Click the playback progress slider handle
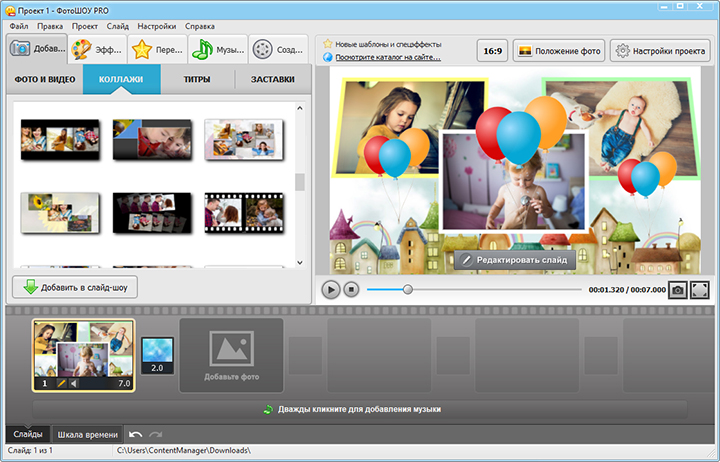 407,289
